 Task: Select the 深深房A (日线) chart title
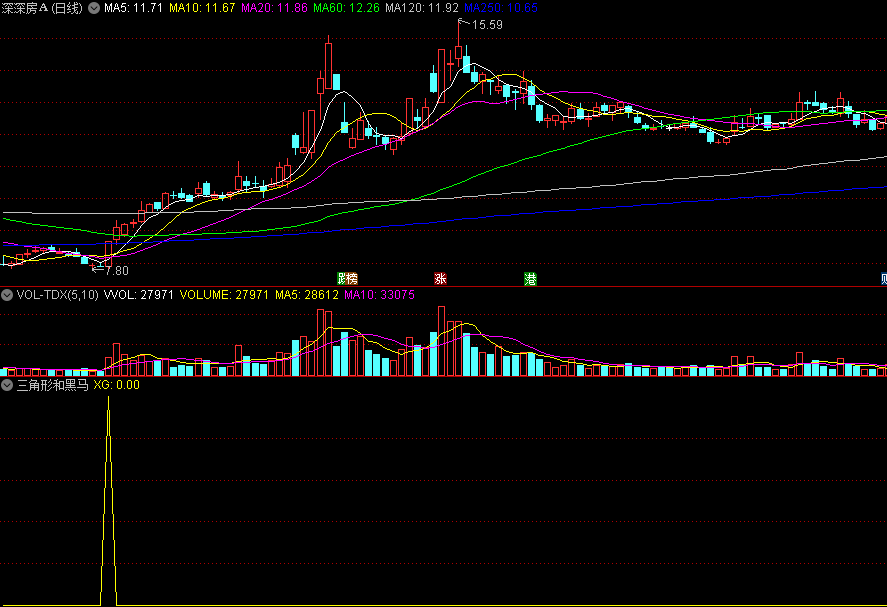[42, 8]
